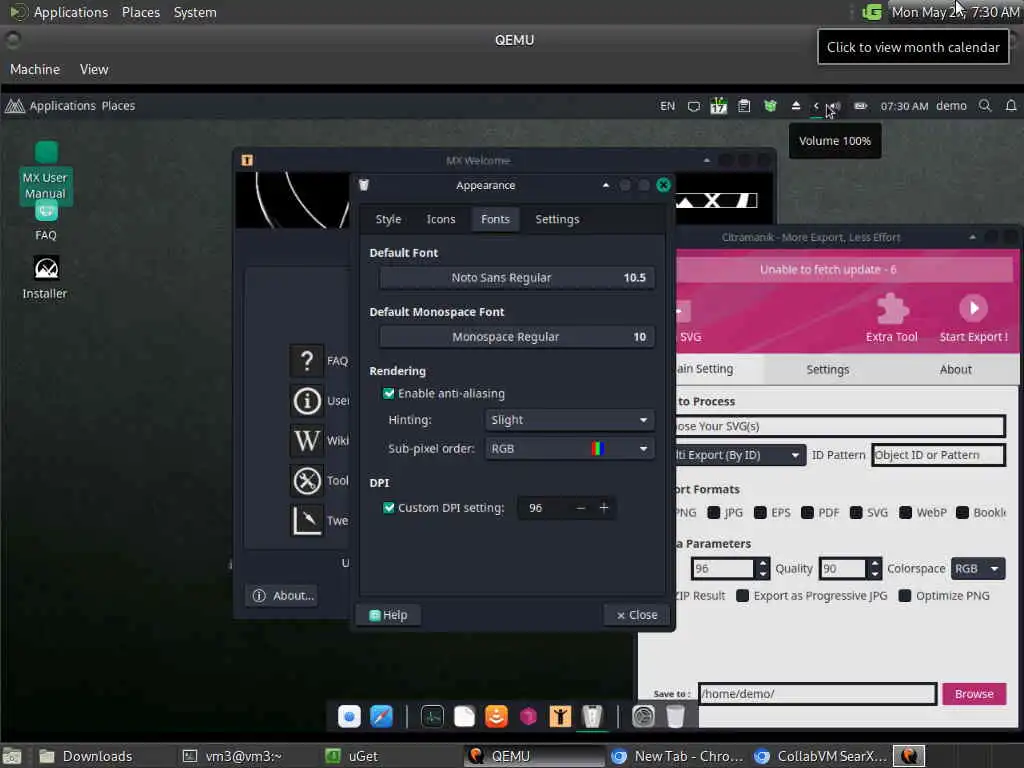The width and height of the screenshot is (1024, 768).
Task: Open the Hinting dropdown set to Slight
Action: [x=569, y=420]
